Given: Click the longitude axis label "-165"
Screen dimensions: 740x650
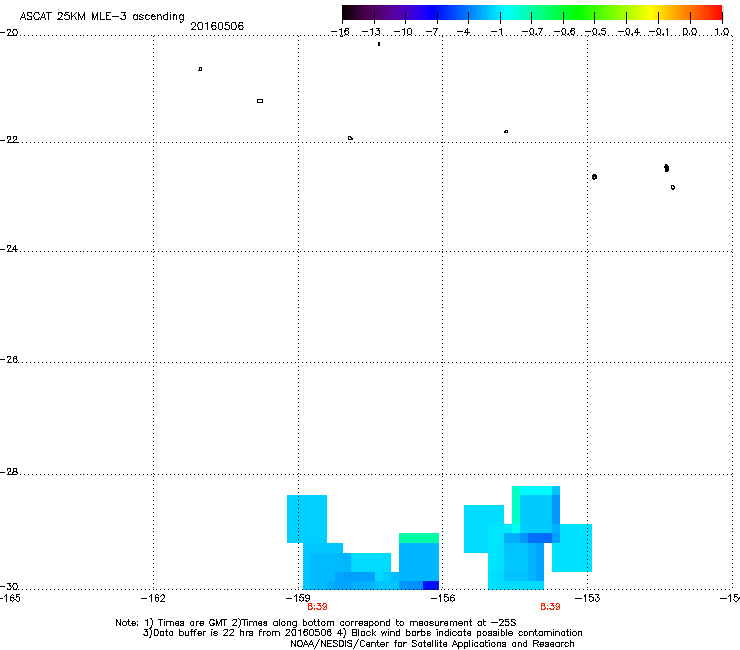Looking at the screenshot, I should [10, 599].
